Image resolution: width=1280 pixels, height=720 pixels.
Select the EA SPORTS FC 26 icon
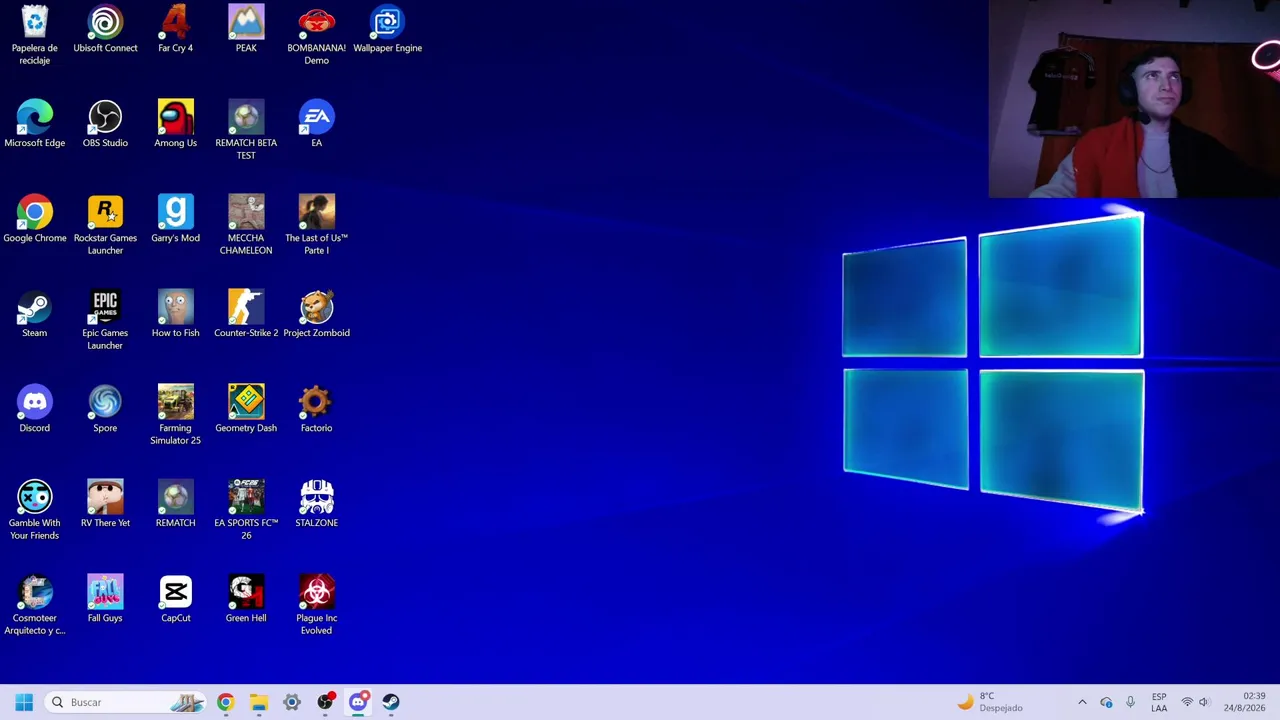tap(246, 510)
